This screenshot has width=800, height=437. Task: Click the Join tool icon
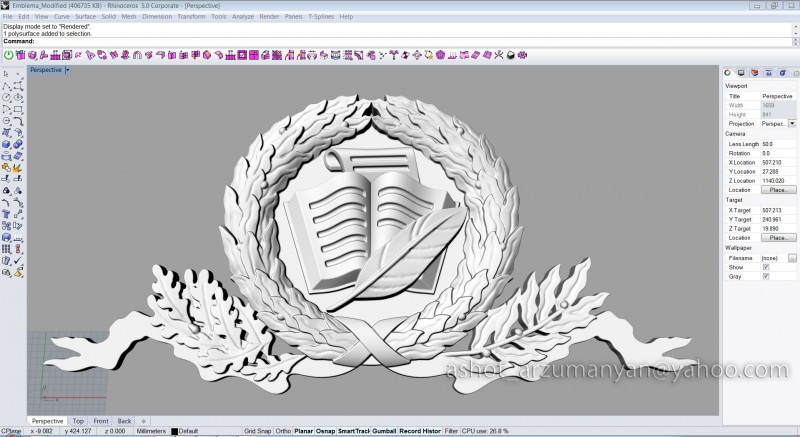point(6,167)
